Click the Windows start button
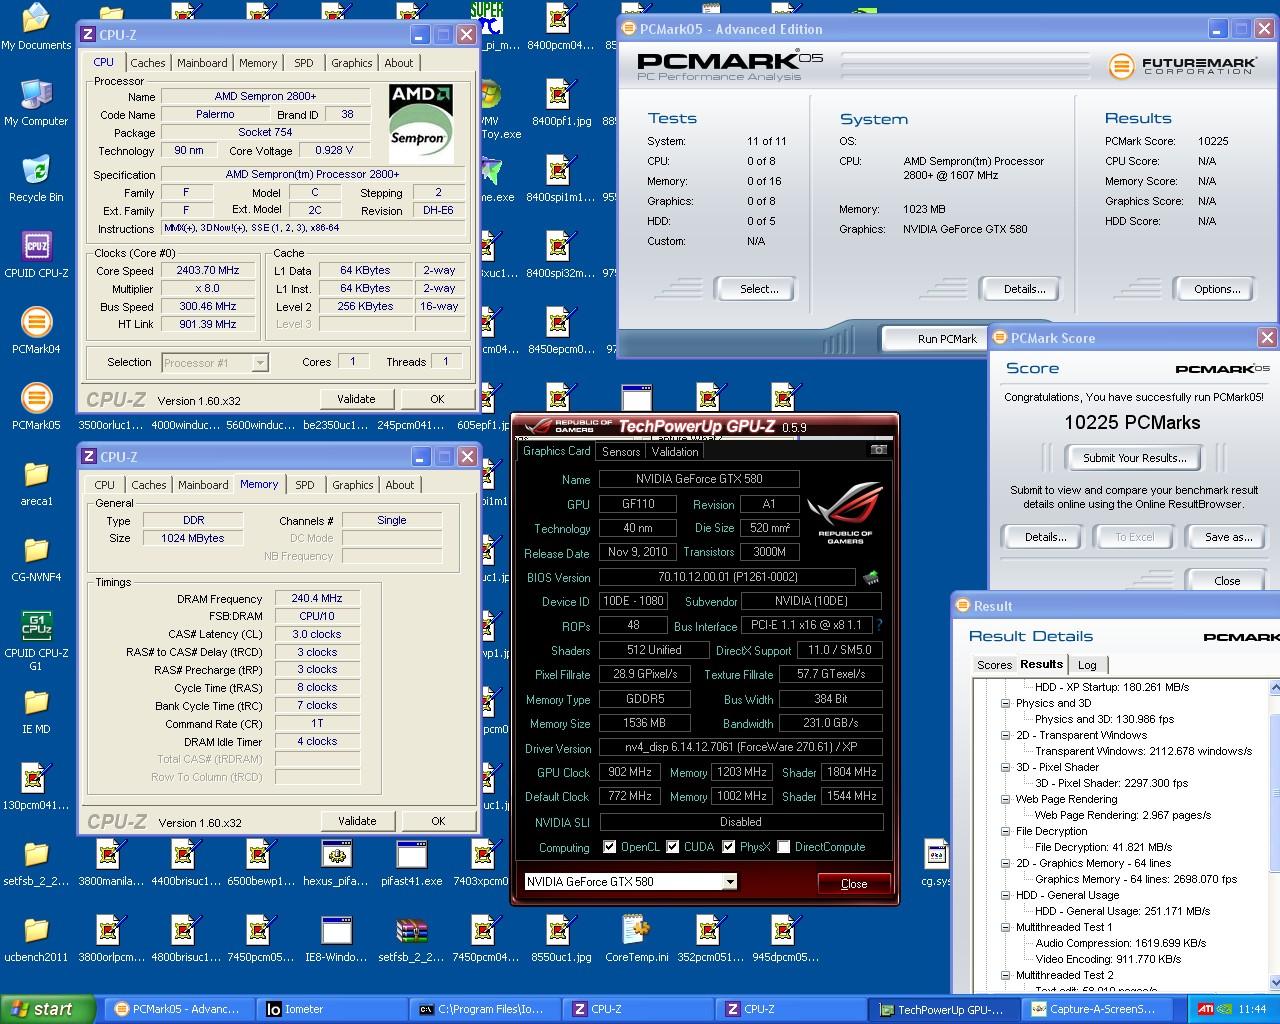 [x=47, y=1009]
